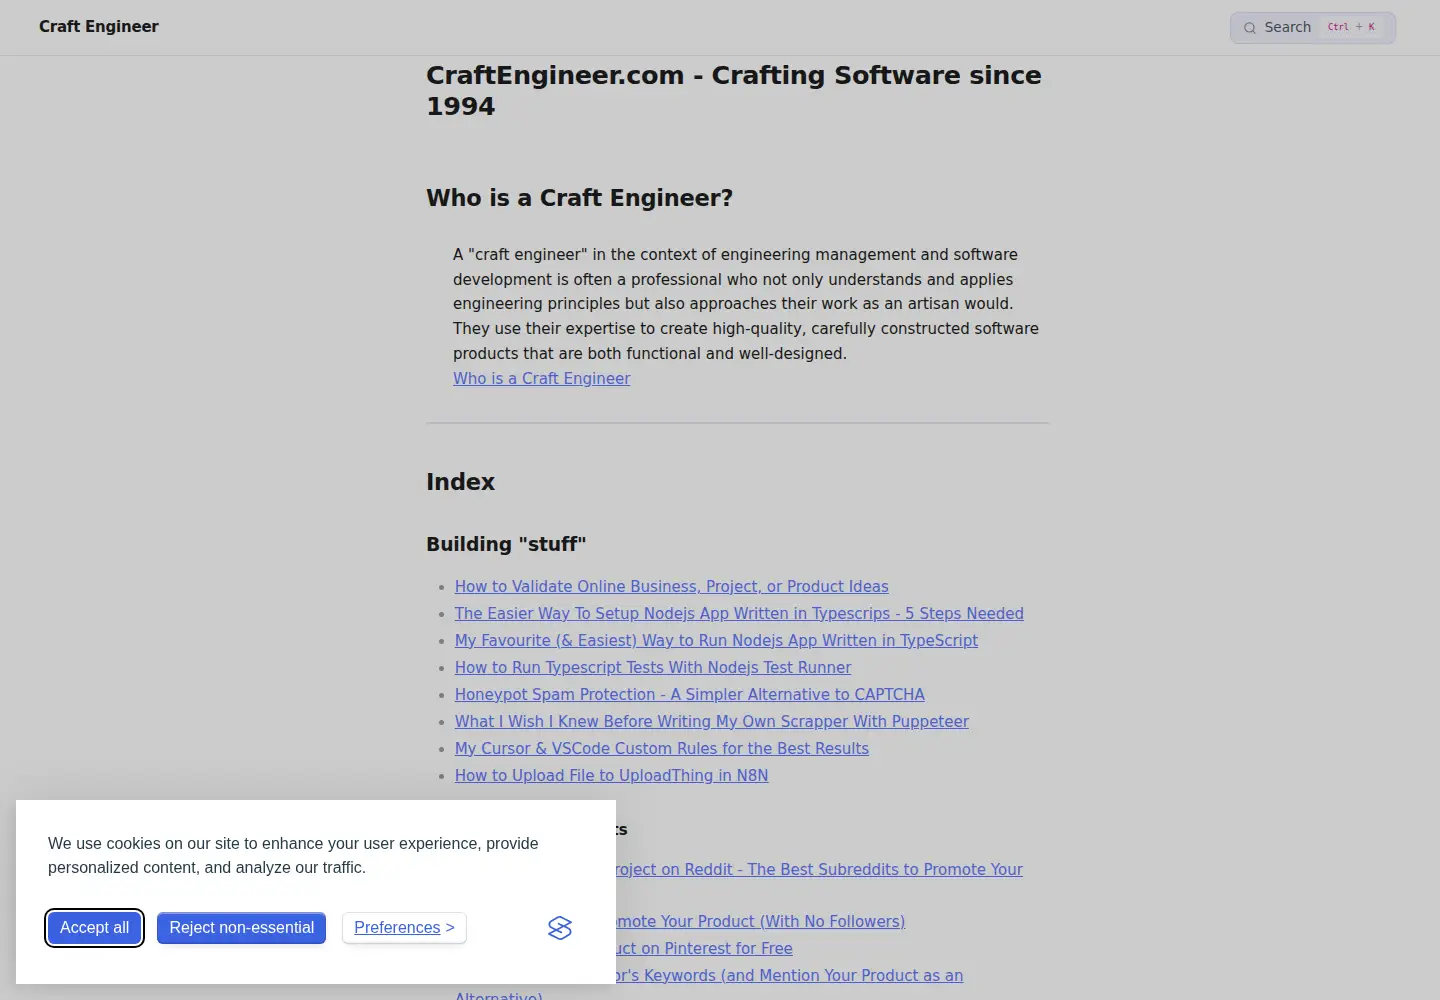Click the "Building "stuff"" heading
The image size is (1440, 1000).
[x=506, y=544]
